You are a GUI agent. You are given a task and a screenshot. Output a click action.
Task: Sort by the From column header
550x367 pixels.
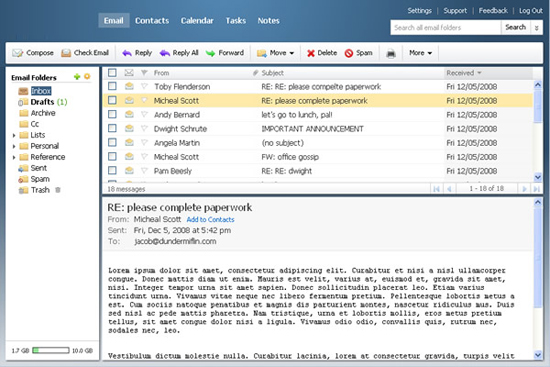click(161, 73)
